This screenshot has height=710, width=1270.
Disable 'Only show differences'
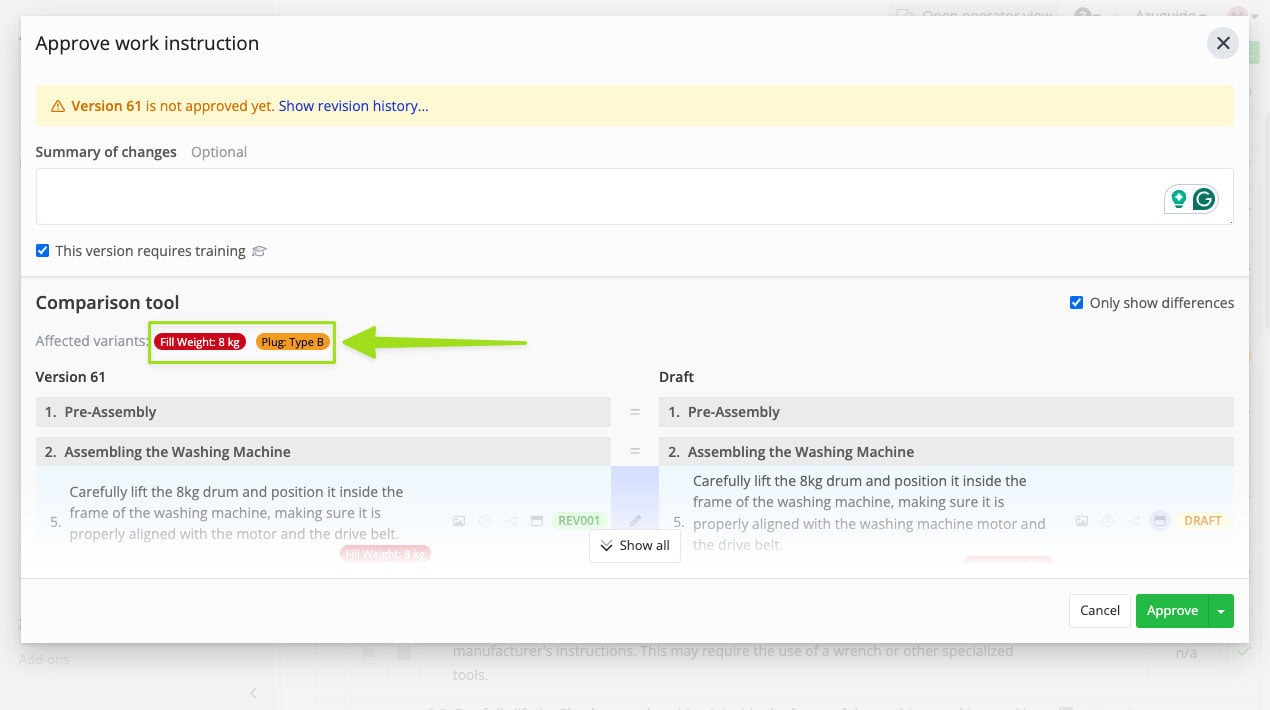tap(1076, 302)
